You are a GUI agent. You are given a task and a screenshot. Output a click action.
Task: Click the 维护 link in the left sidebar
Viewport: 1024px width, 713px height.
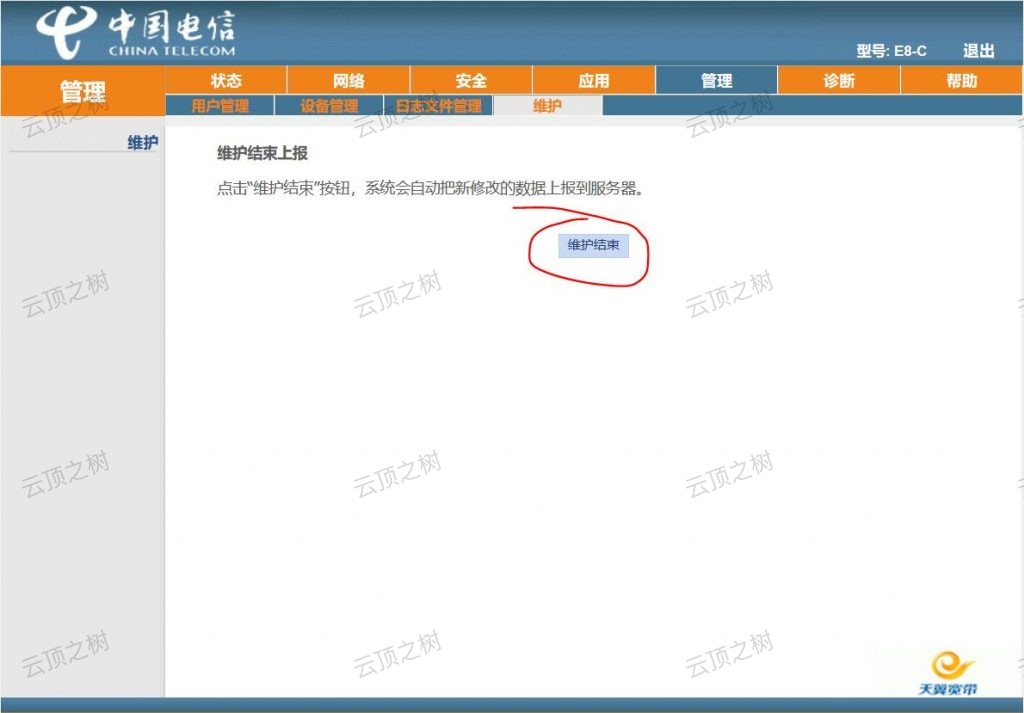tap(143, 142)
